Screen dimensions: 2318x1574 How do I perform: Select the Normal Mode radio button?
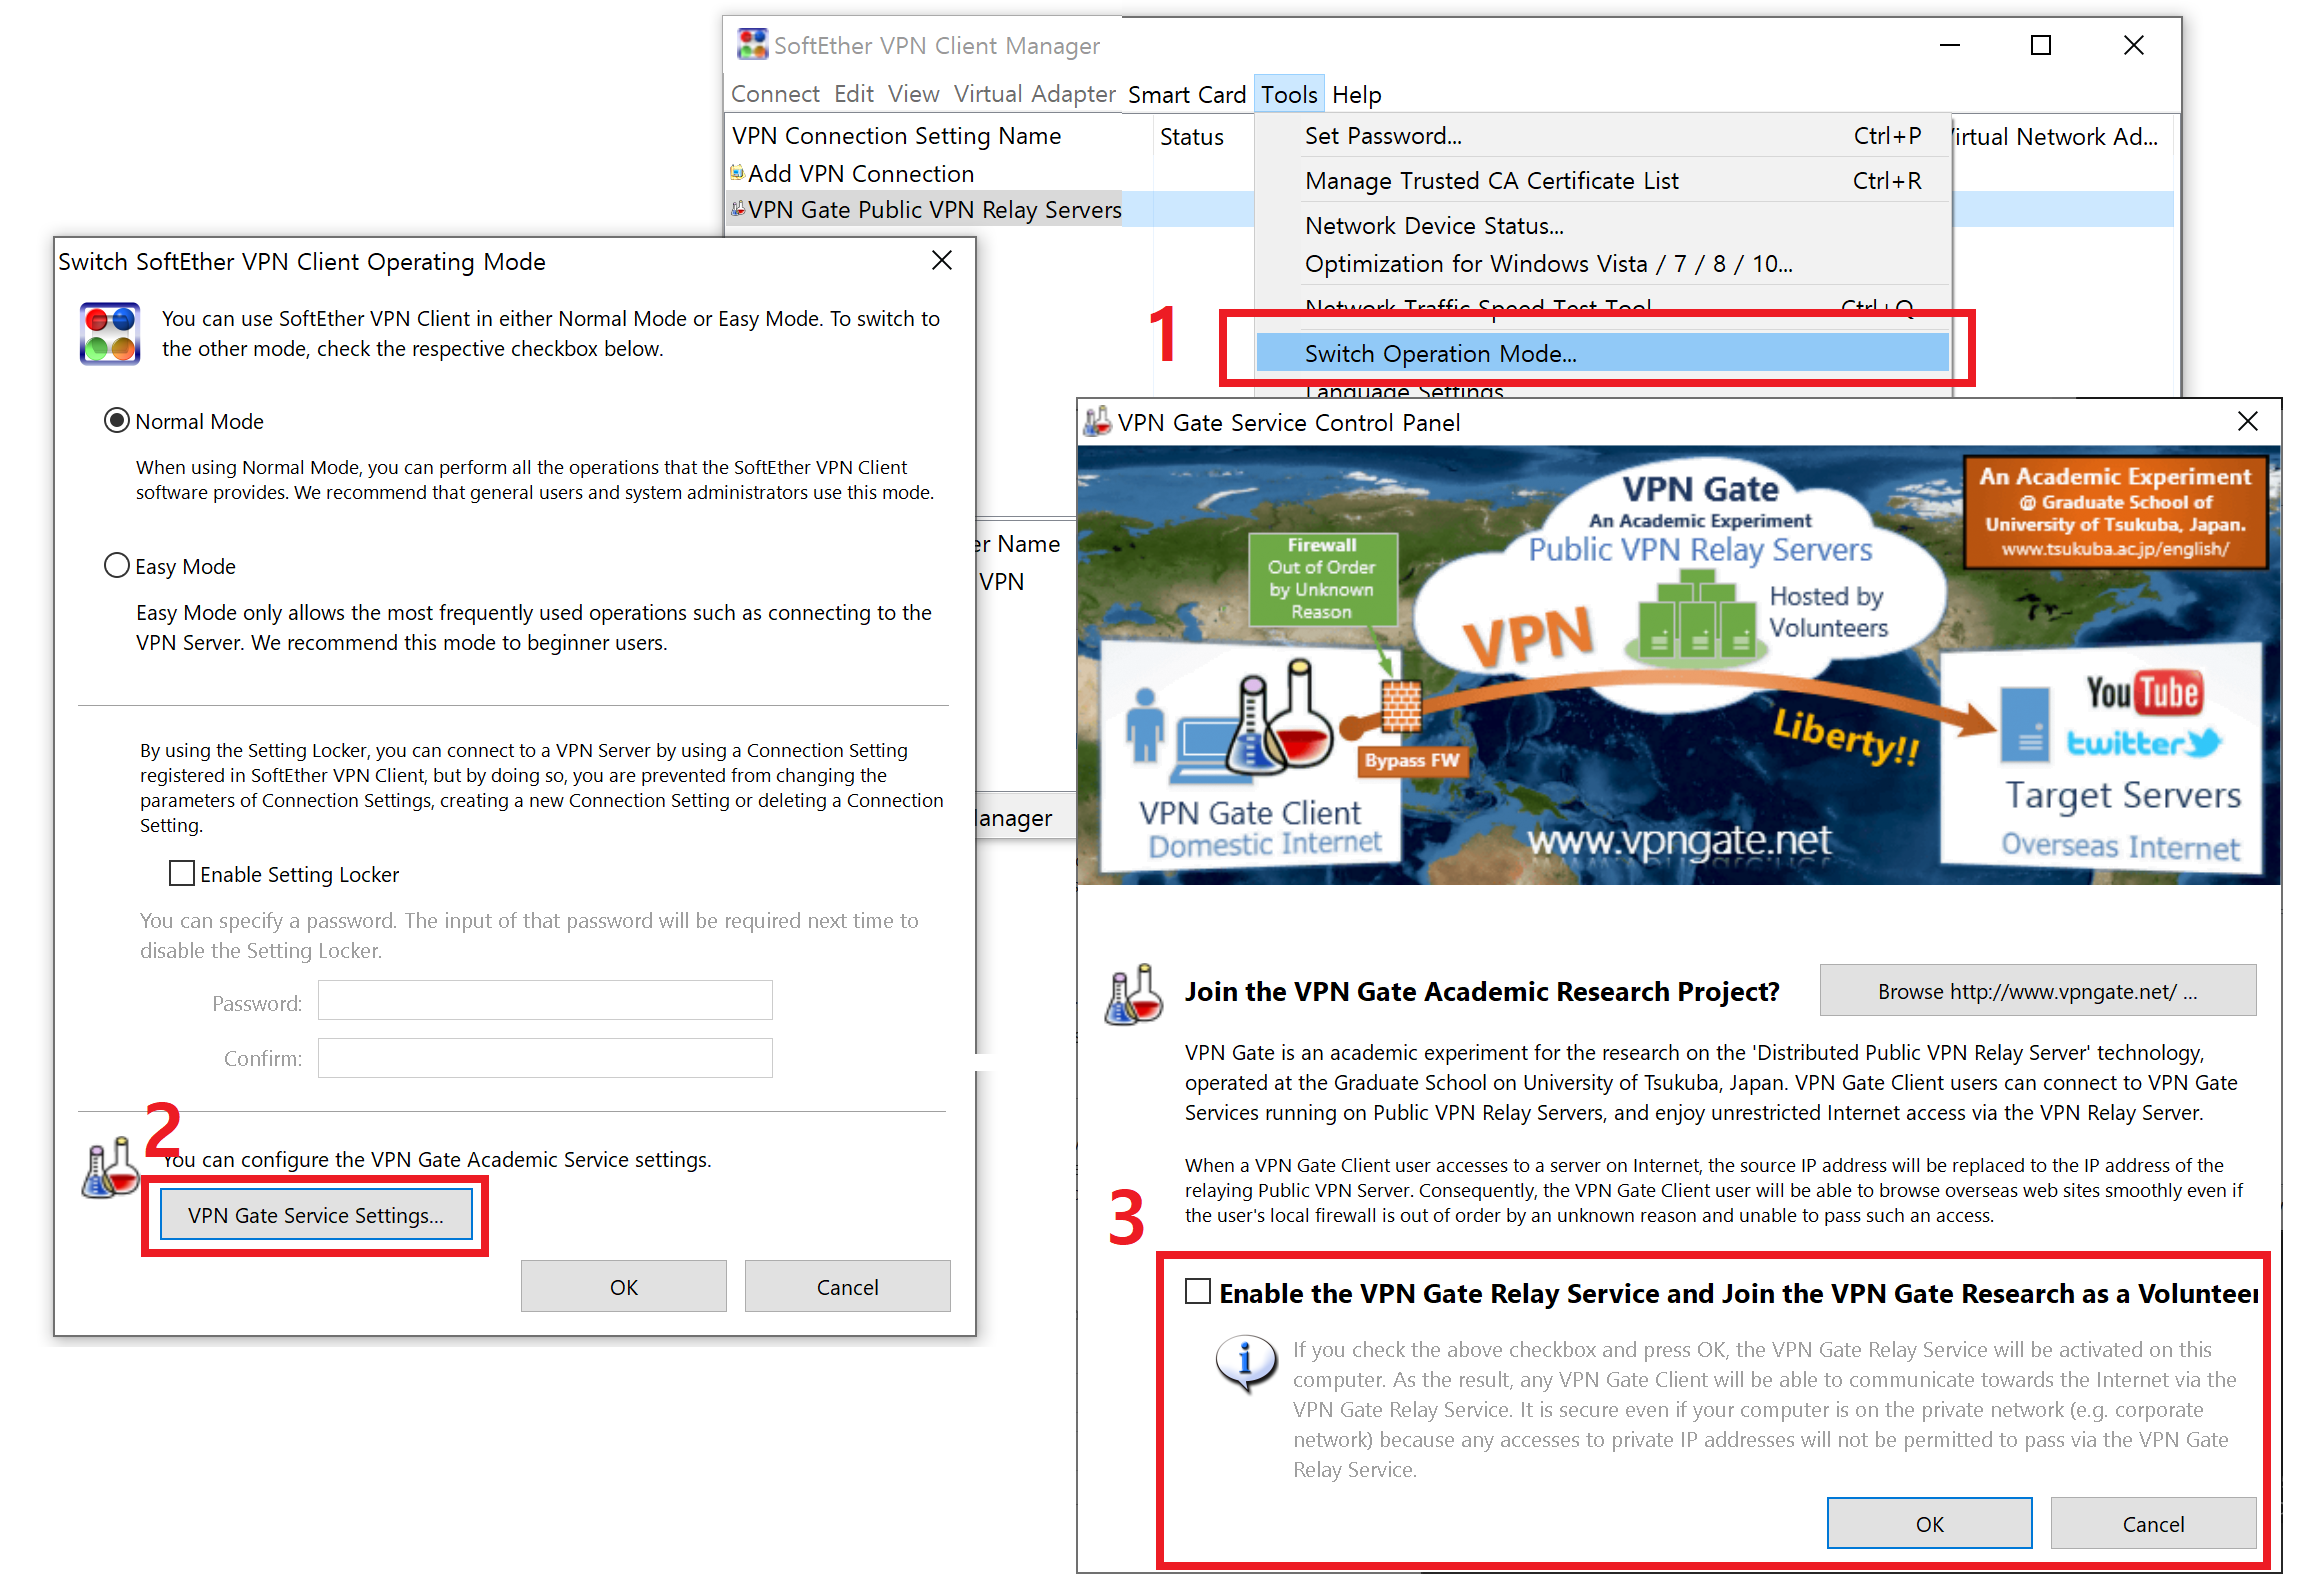click(117, 421)
